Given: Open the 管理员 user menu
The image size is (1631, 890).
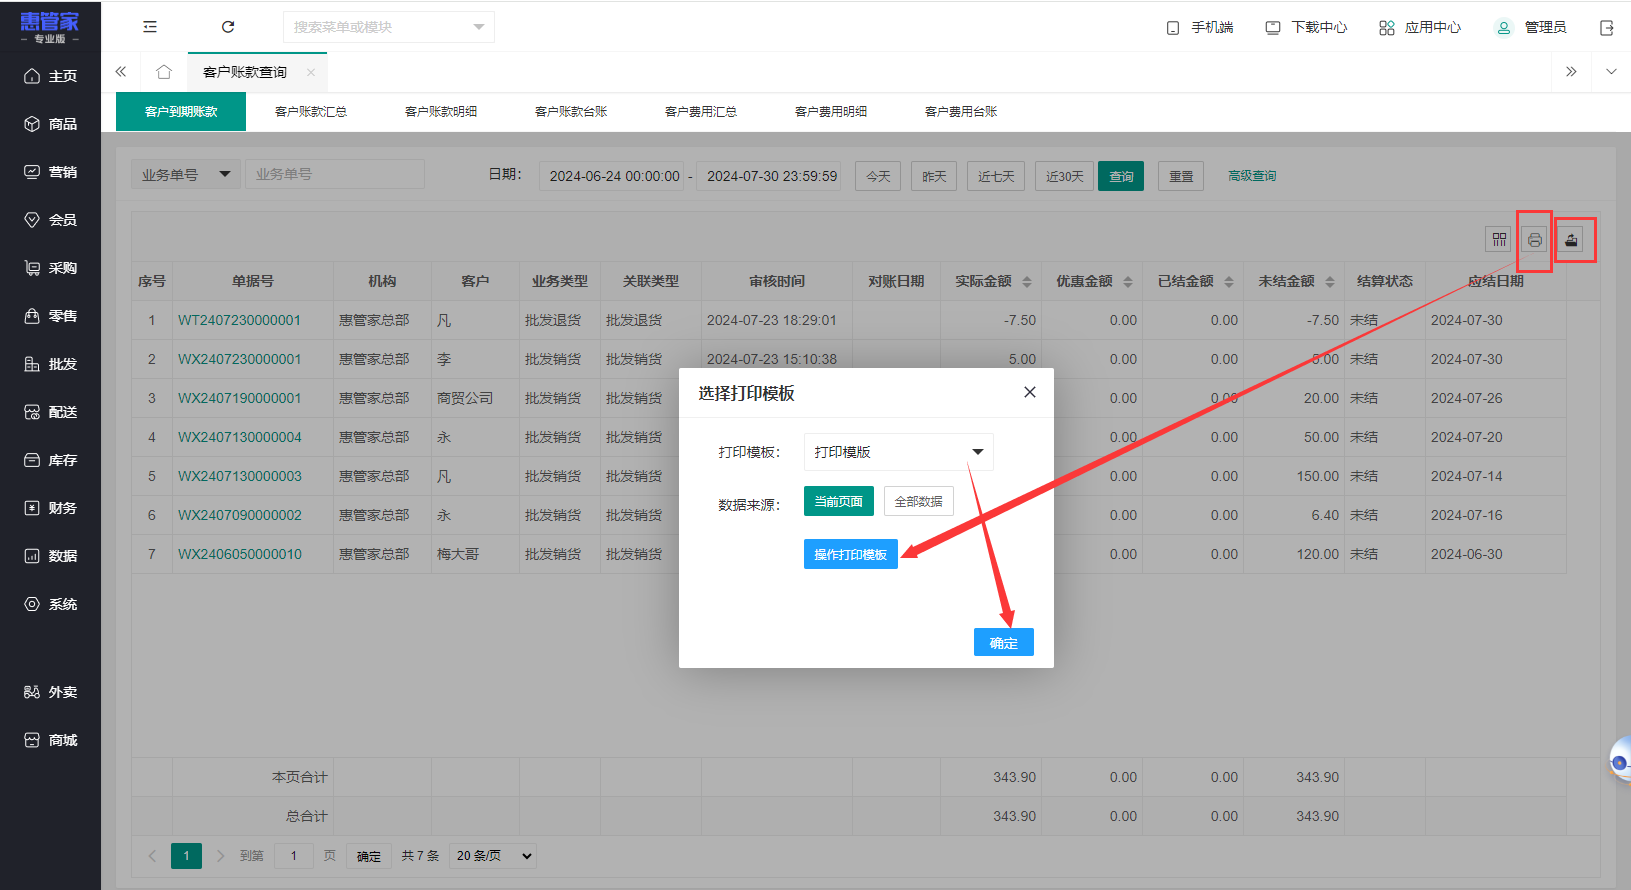Looking at the screenshot, I should pos(1531,27).
